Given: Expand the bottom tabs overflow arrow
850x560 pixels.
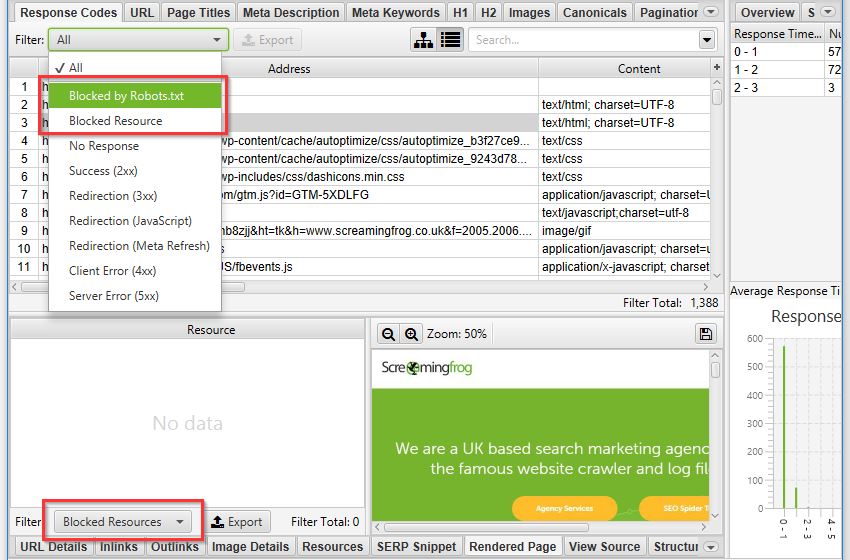Looking at the screenshot, I should pos(711,547).
